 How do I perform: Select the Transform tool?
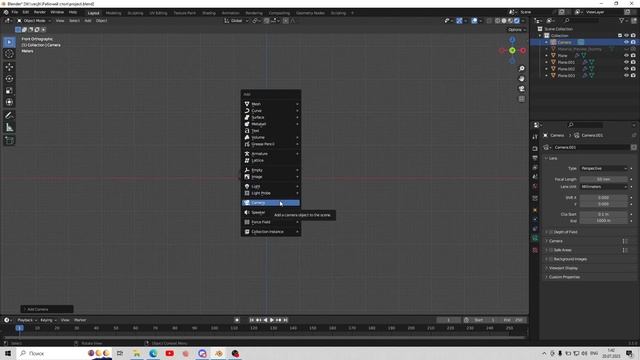9,102
